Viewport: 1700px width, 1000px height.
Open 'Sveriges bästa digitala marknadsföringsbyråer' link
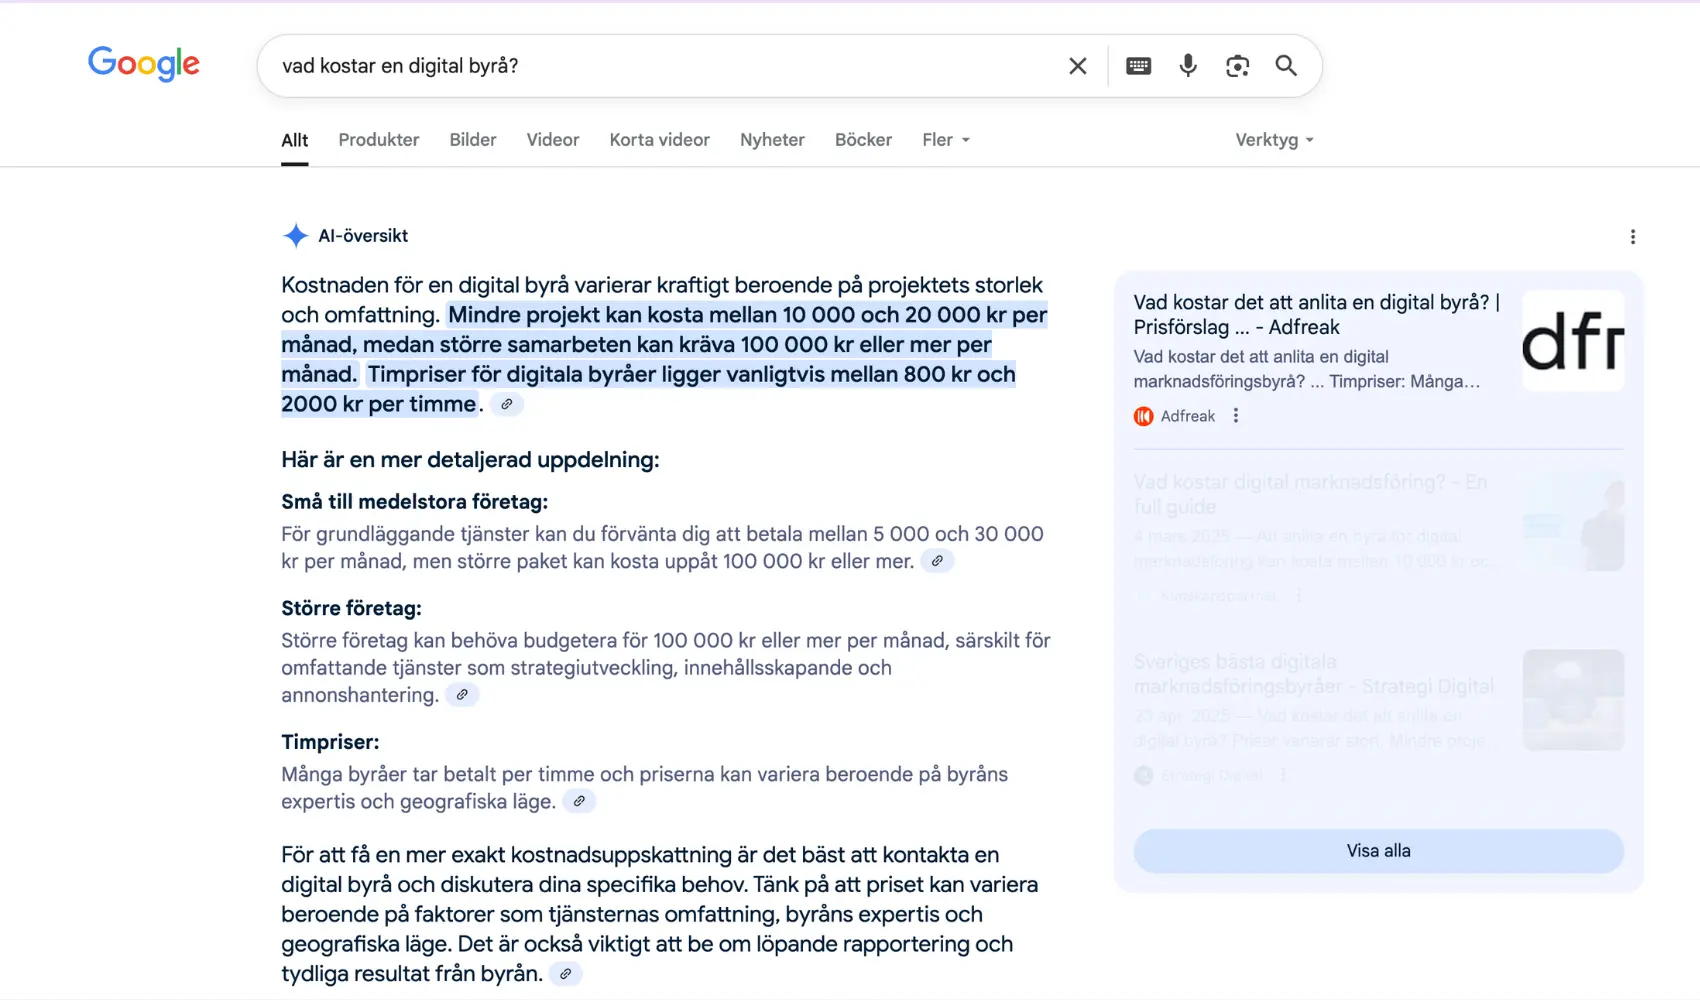tap(1314, 674)
